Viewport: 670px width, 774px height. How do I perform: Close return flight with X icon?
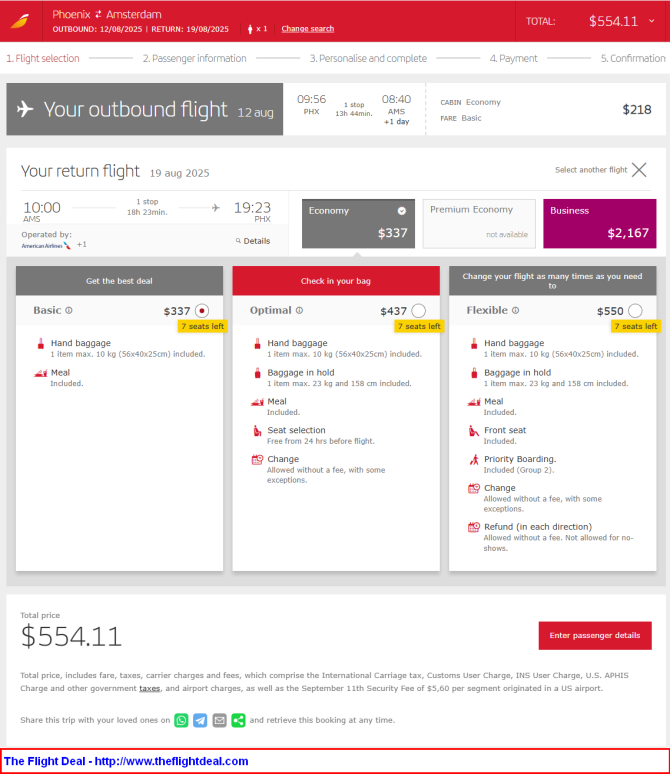(x=639, y=170)
